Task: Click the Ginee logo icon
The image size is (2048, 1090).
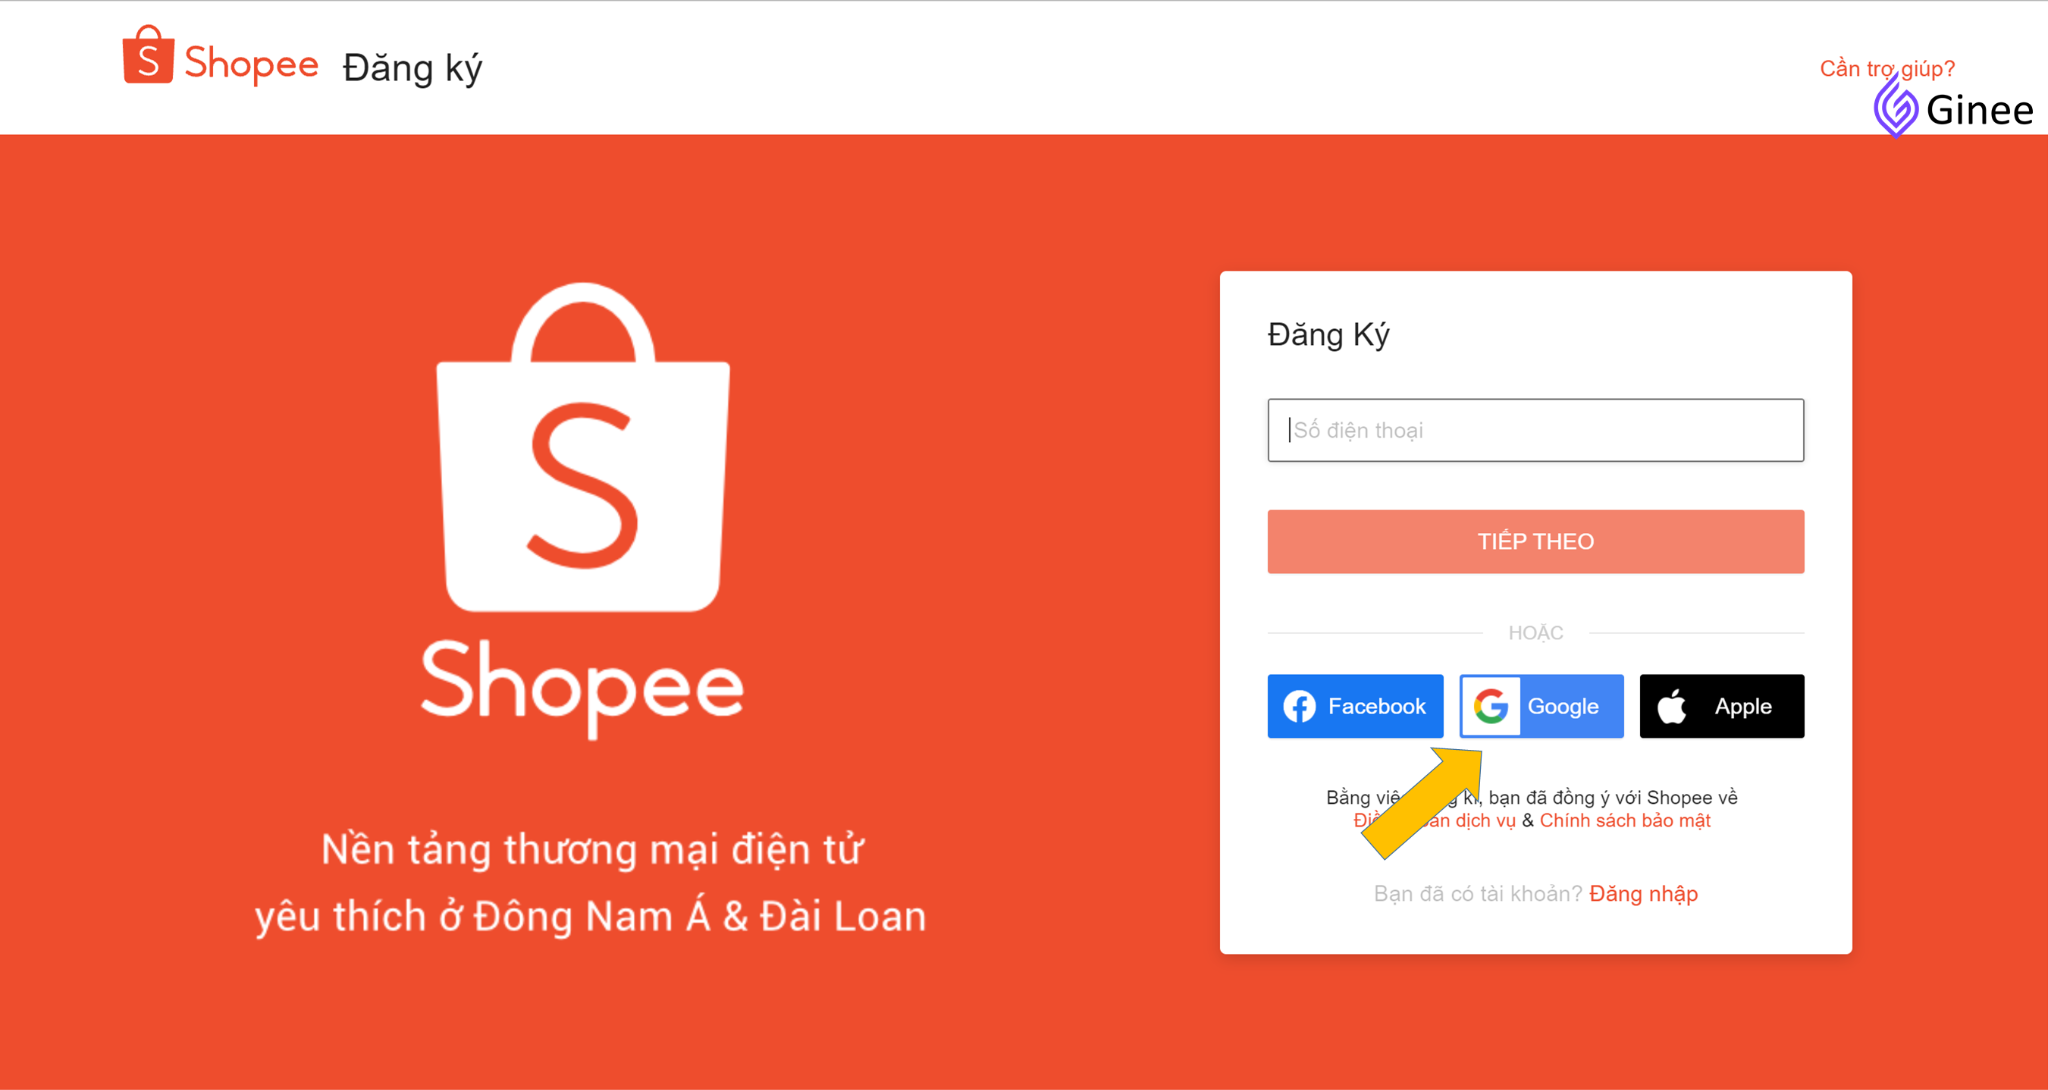Action: (x=1895, y=107)
